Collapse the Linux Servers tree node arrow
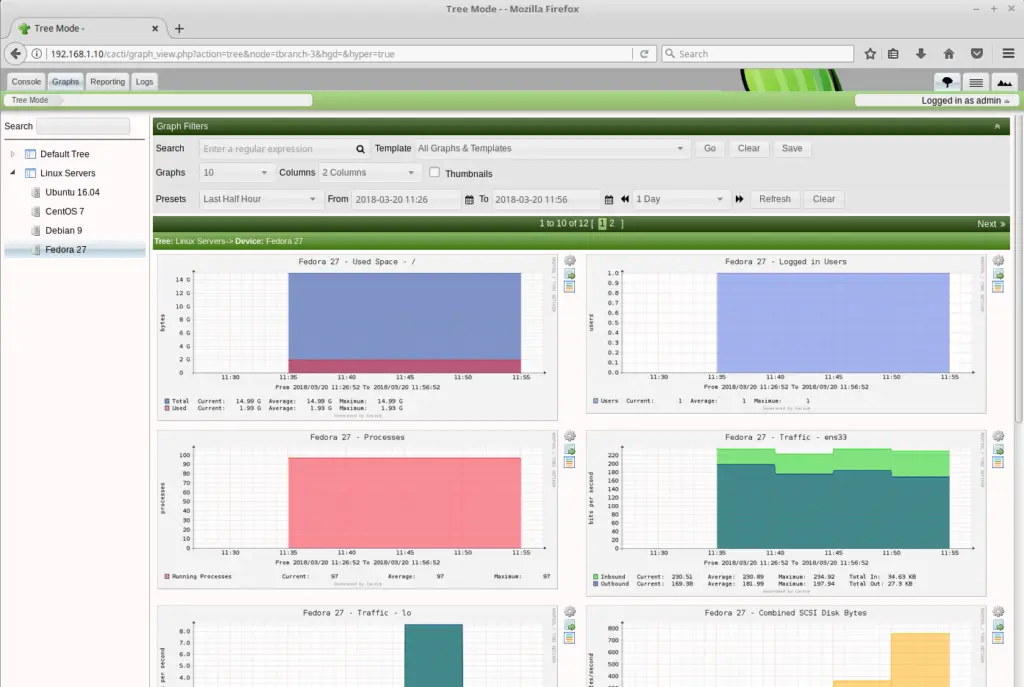The height and width of the screenshot is (687, 1024). [12, 173]
